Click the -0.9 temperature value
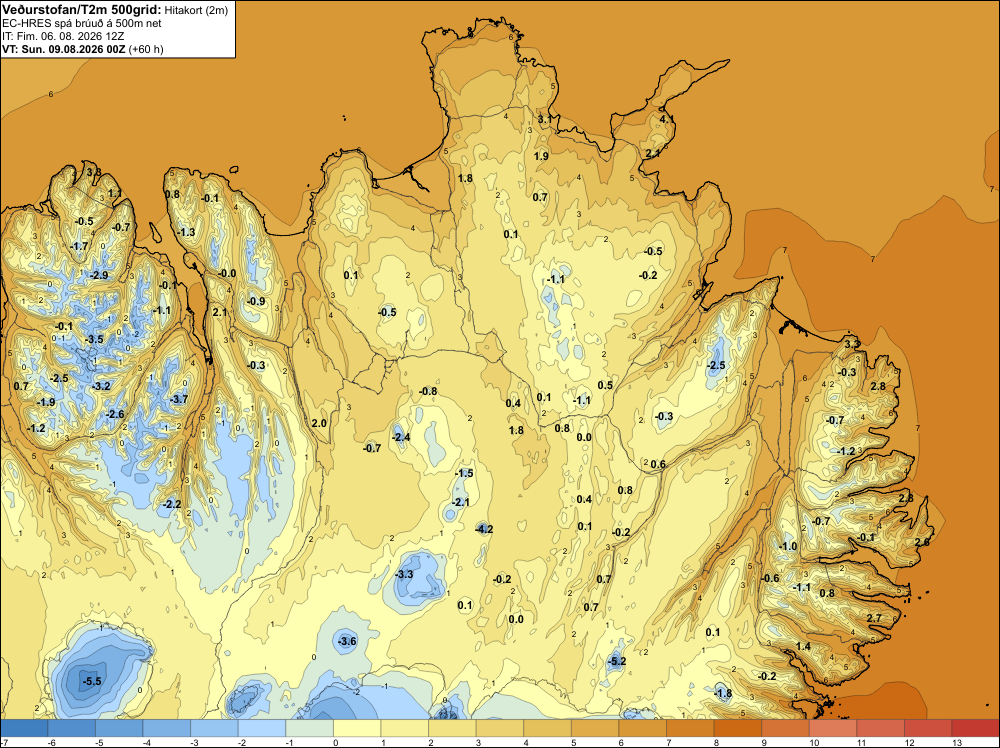Viewport: 1000px width, 748px height. coord(256,301)
